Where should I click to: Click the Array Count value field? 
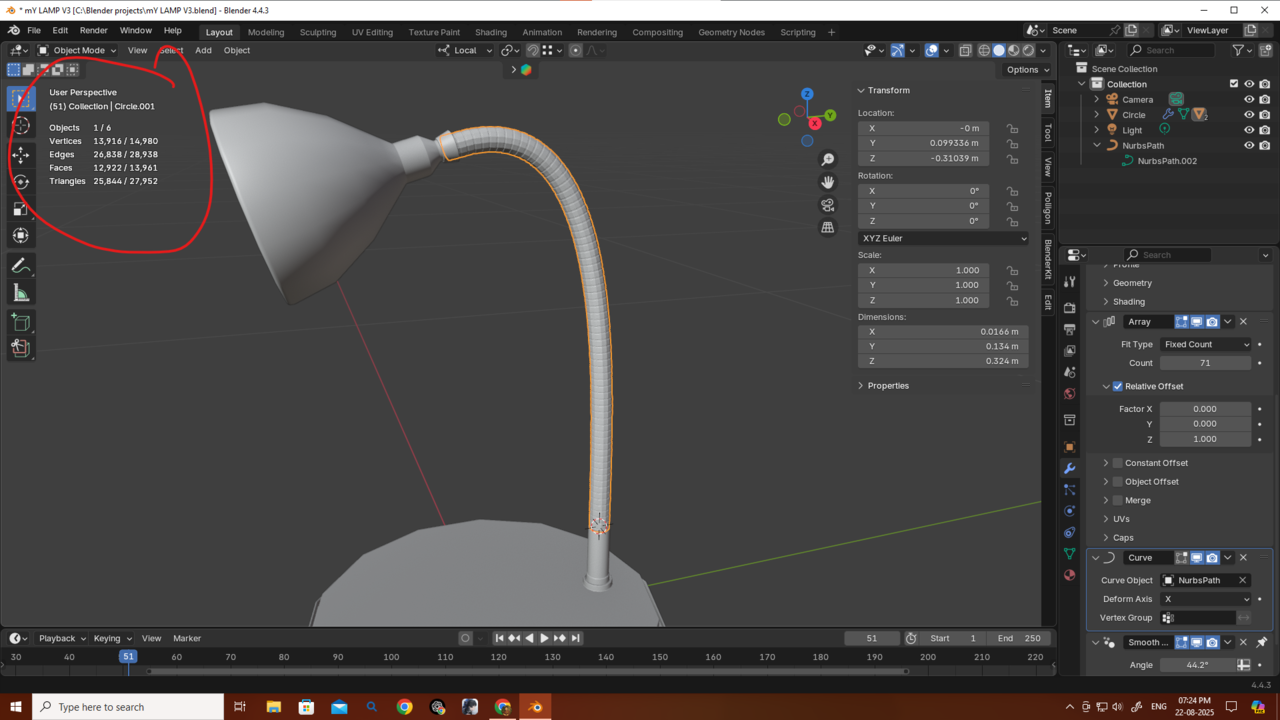point(1205,363)
